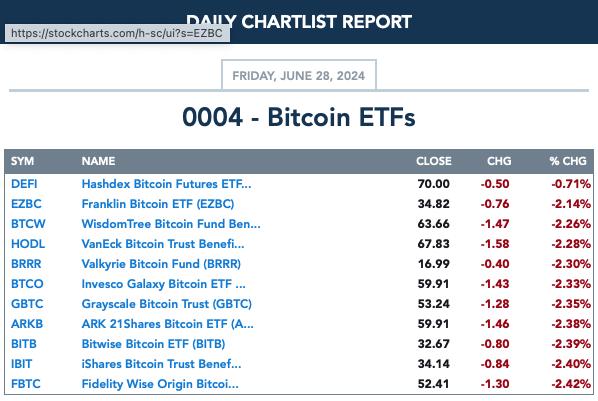Click the BITB symbol link

[x=24, y=344]
